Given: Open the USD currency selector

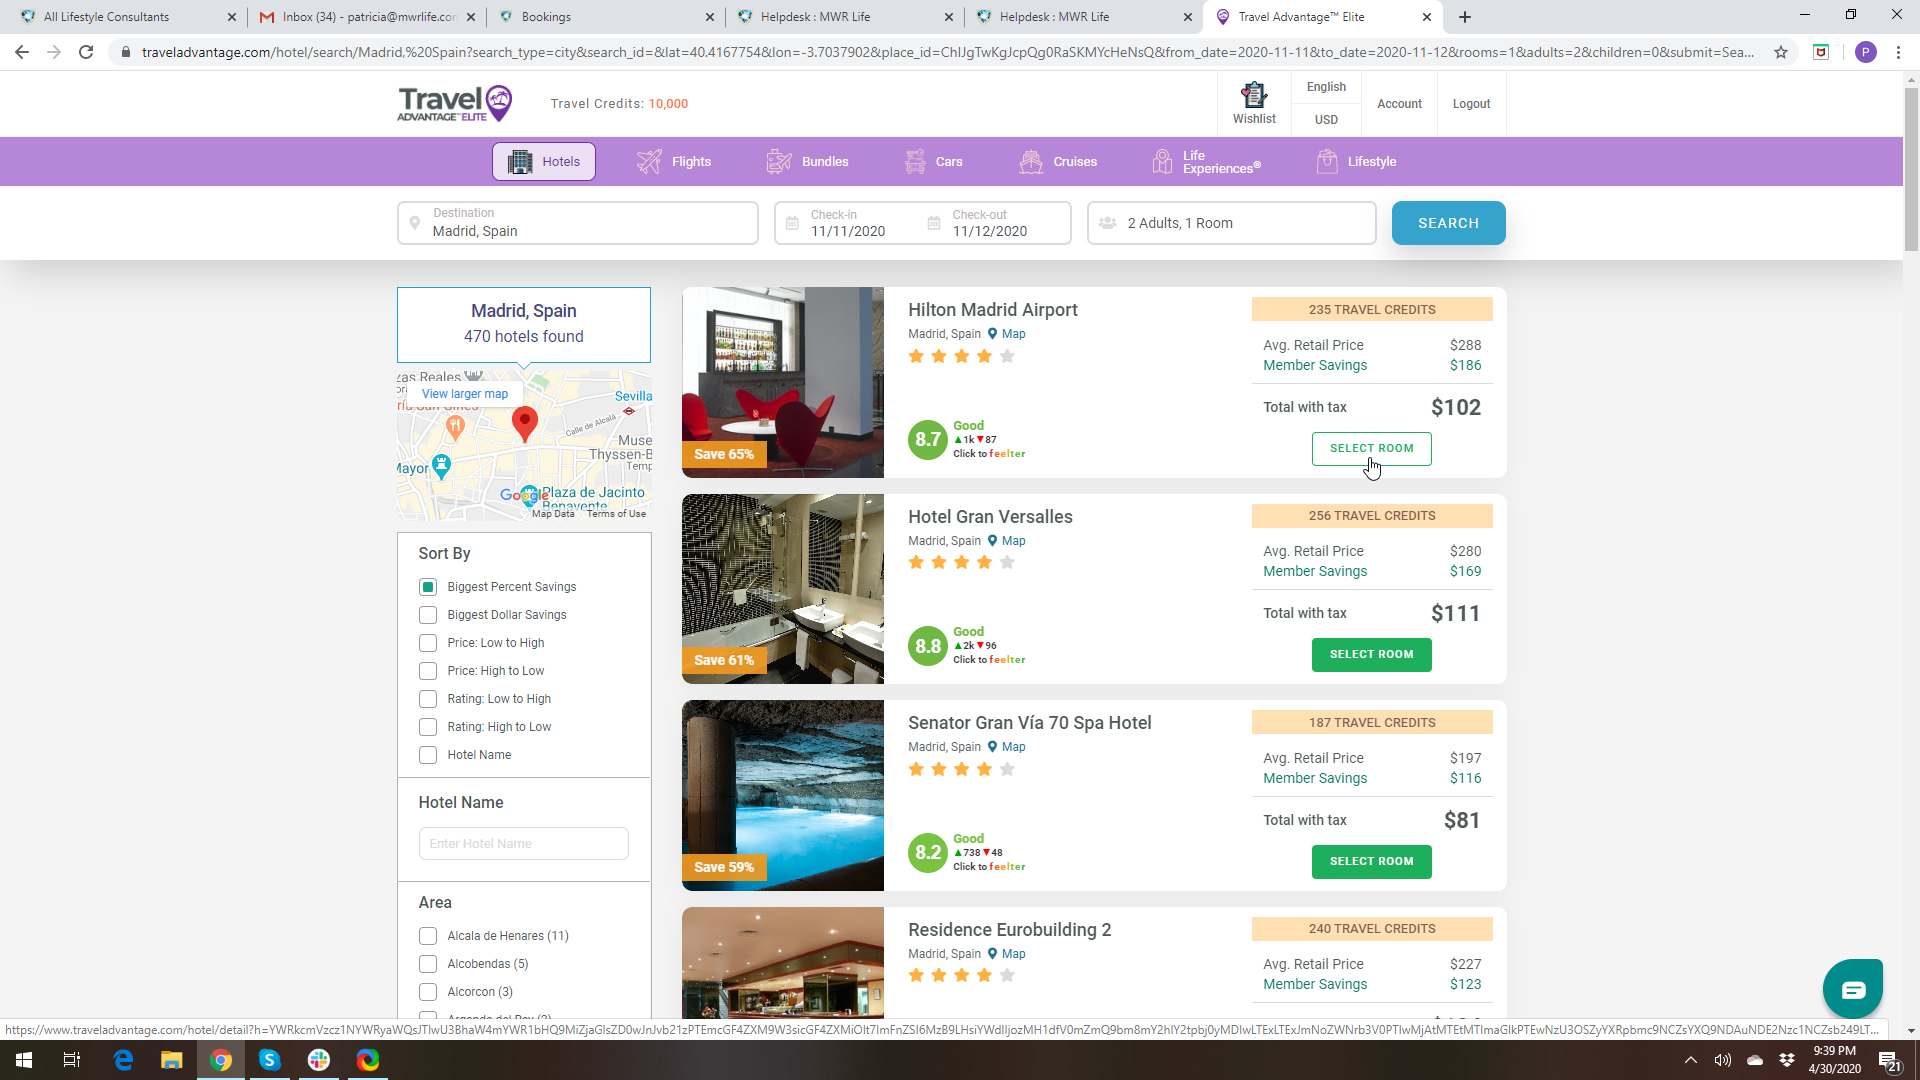Looking at the screenshot, I should [1326, 119].
